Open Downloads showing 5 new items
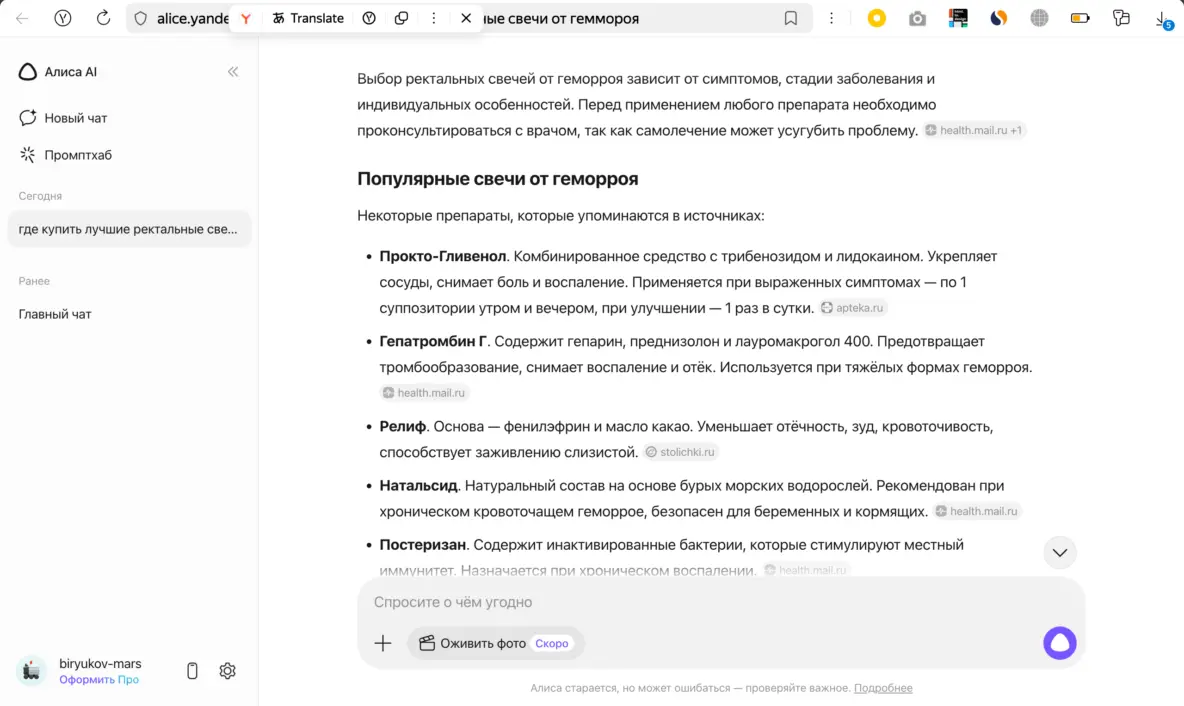Viewport: 1184px width, 706px height. tap(1163, 18)
